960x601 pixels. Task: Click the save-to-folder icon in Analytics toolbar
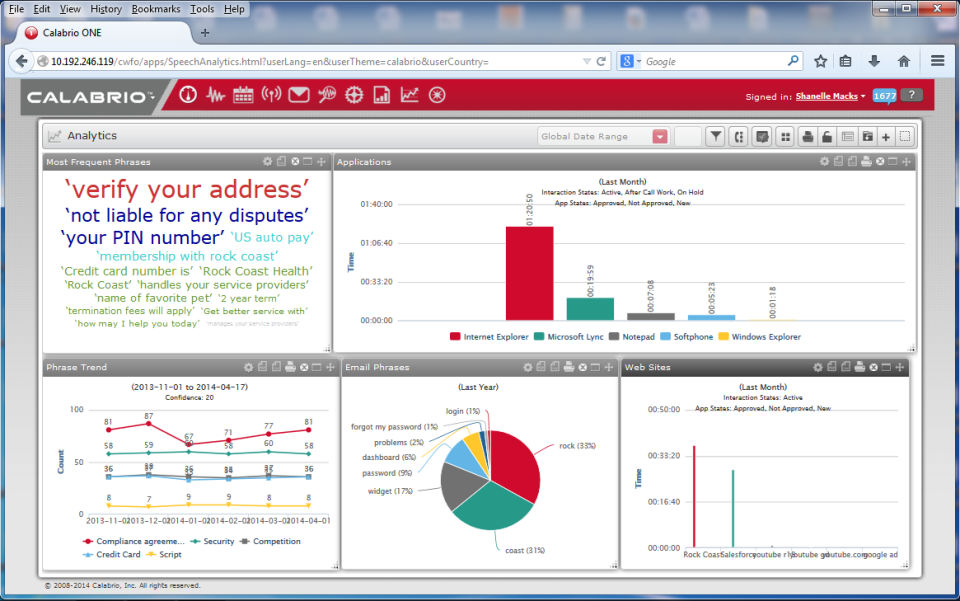[x=867, y=136]
